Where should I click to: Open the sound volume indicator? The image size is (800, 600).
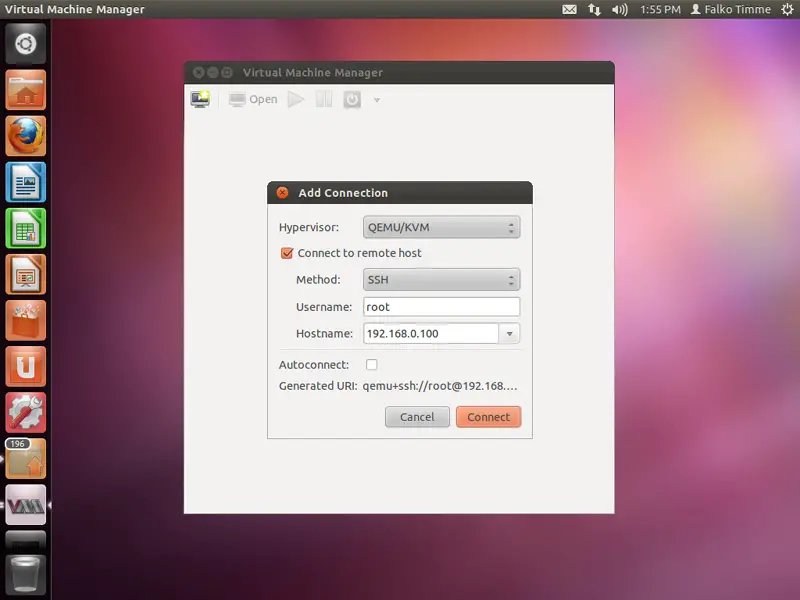pyautogui.click(x=619, y=9)
